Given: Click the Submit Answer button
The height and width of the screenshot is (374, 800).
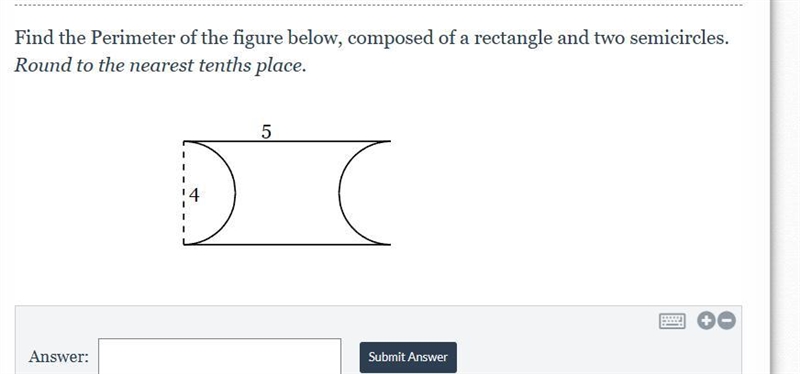Looking at the screenshot, I should tap(408, 357).
